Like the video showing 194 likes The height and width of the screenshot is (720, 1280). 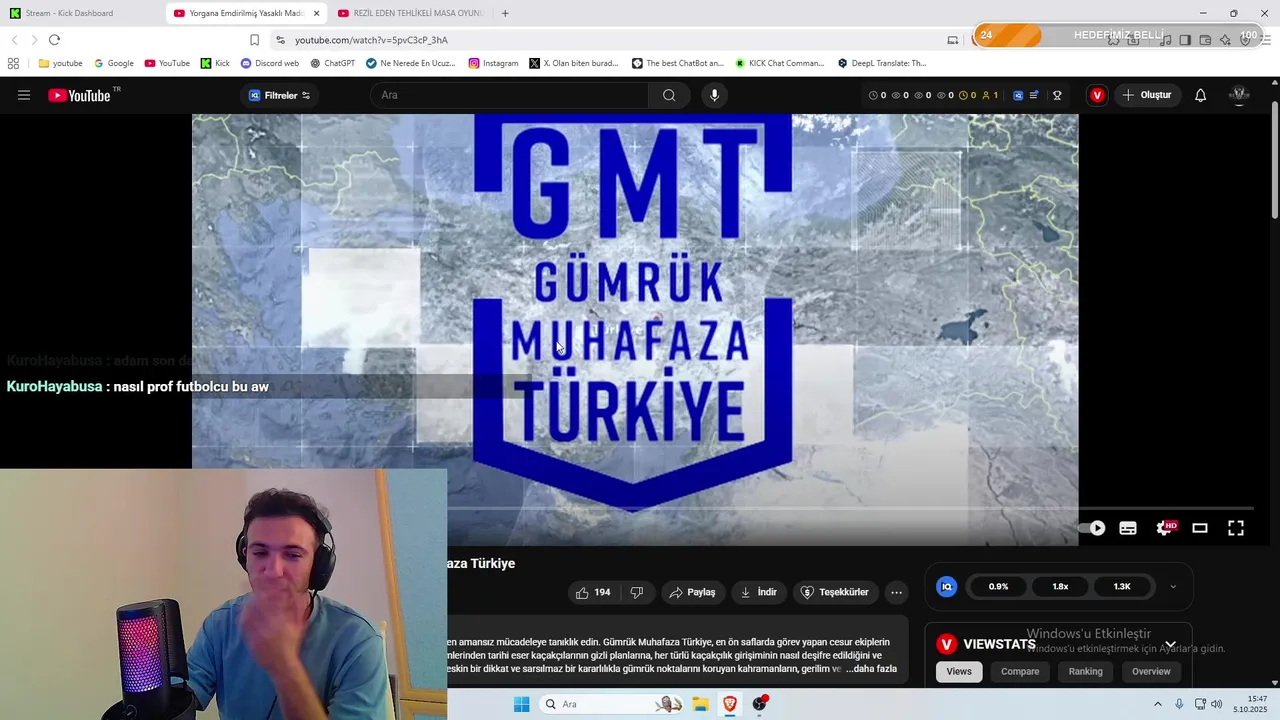[593, 592]
